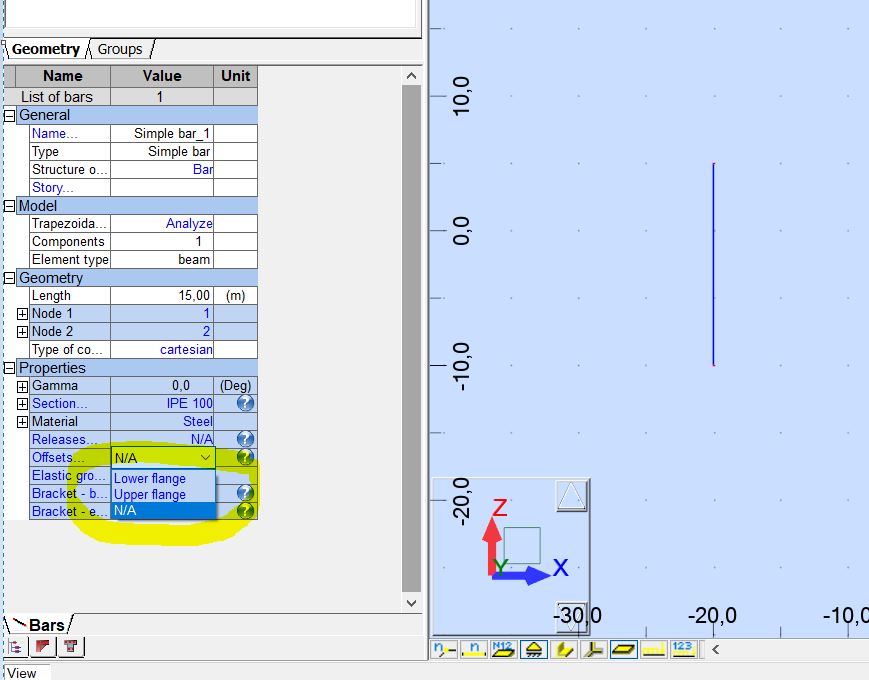This screenshot has height=680, width=869.
Task: Collapse the General properties section
Action: click(8, 115)
